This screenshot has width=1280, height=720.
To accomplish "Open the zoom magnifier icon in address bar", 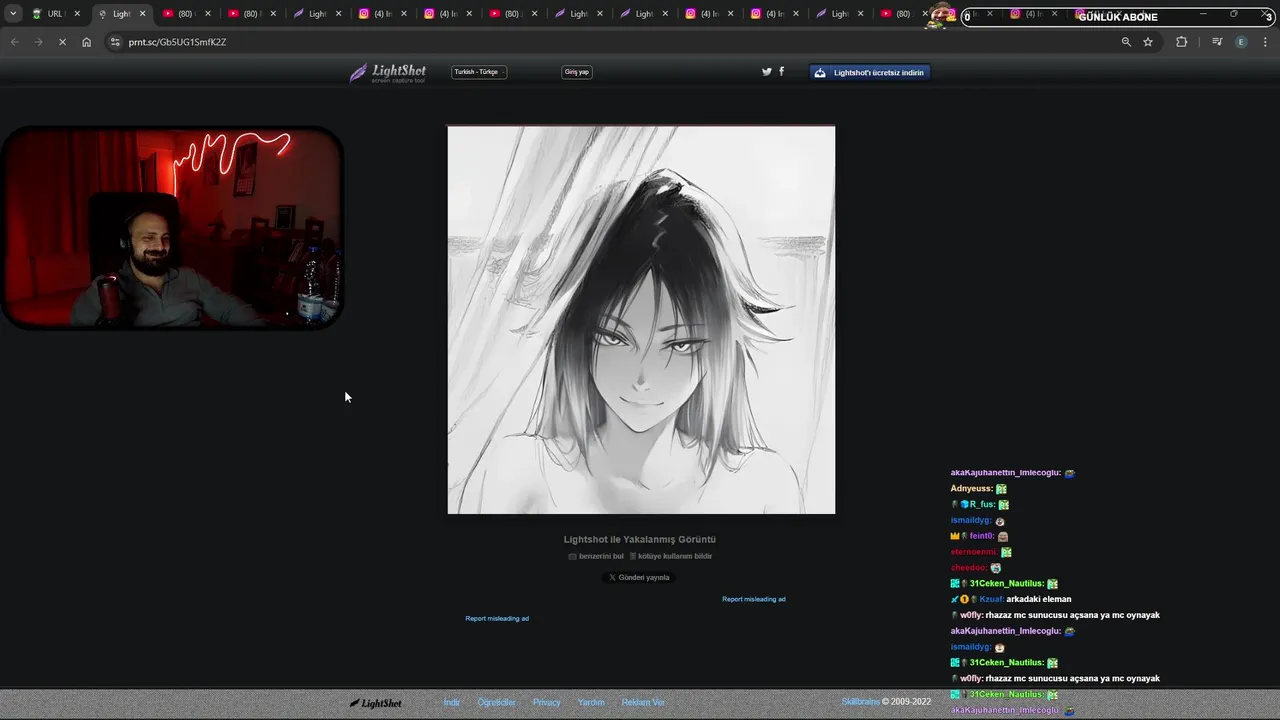I will tap(1126, 42).
